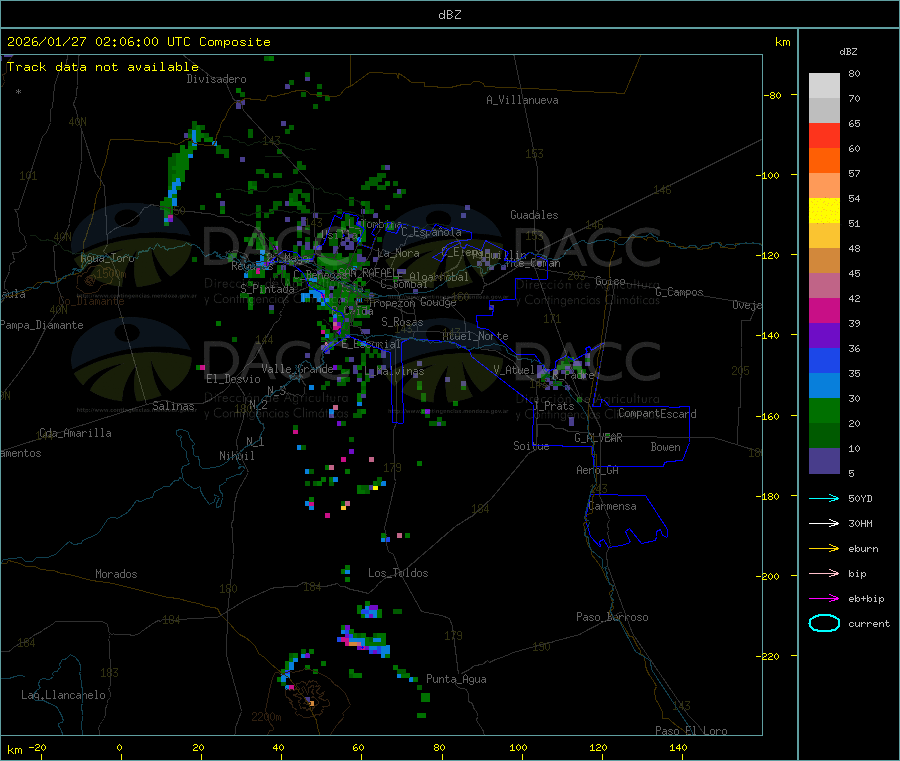
Task: Click the Soitue map label
Action: (x=531, y=446)
